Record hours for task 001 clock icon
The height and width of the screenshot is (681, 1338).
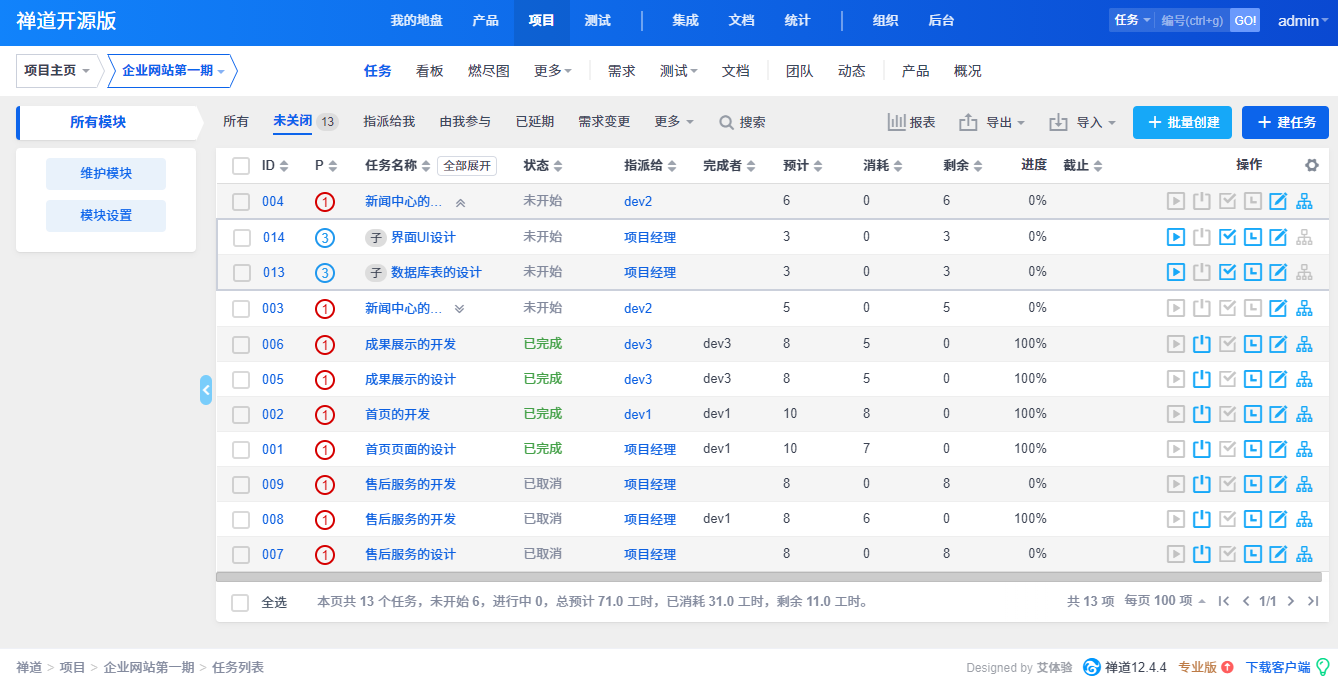point(1253,449)
